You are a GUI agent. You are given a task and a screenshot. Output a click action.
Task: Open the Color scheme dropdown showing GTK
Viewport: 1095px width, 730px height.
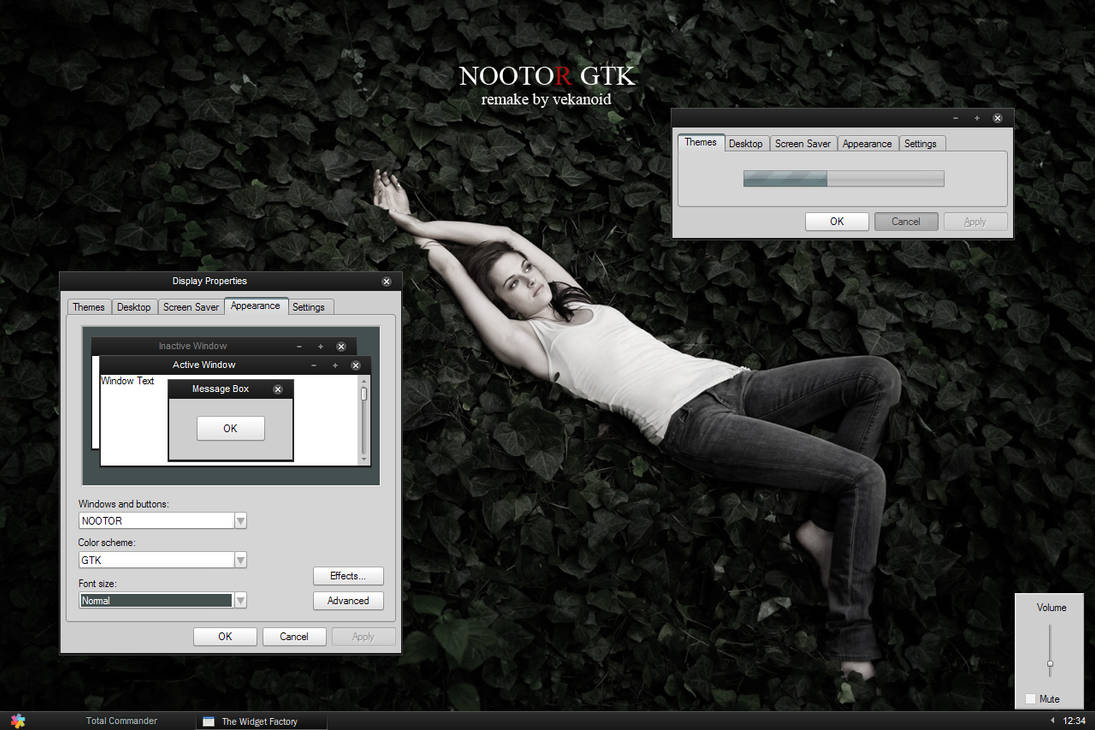(240, 560)
